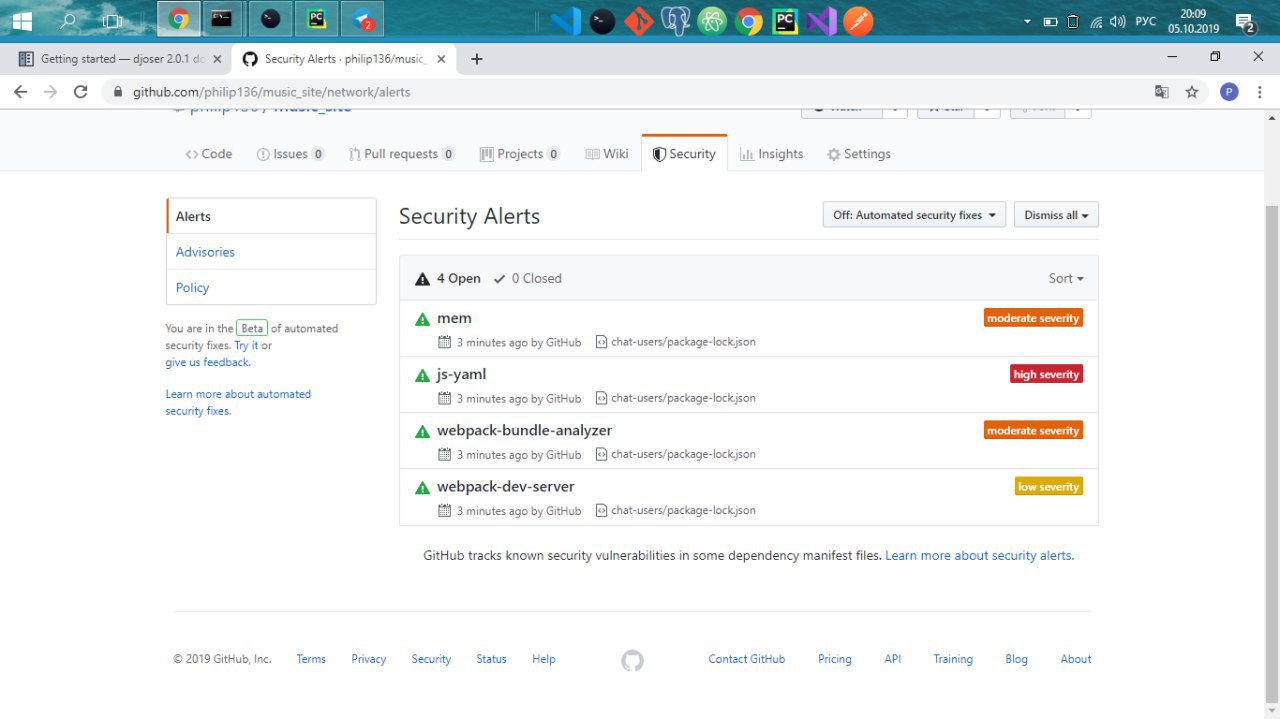Open the Chrome profile avatar P
The image size is (1280, 719).
pos(1229,91)
